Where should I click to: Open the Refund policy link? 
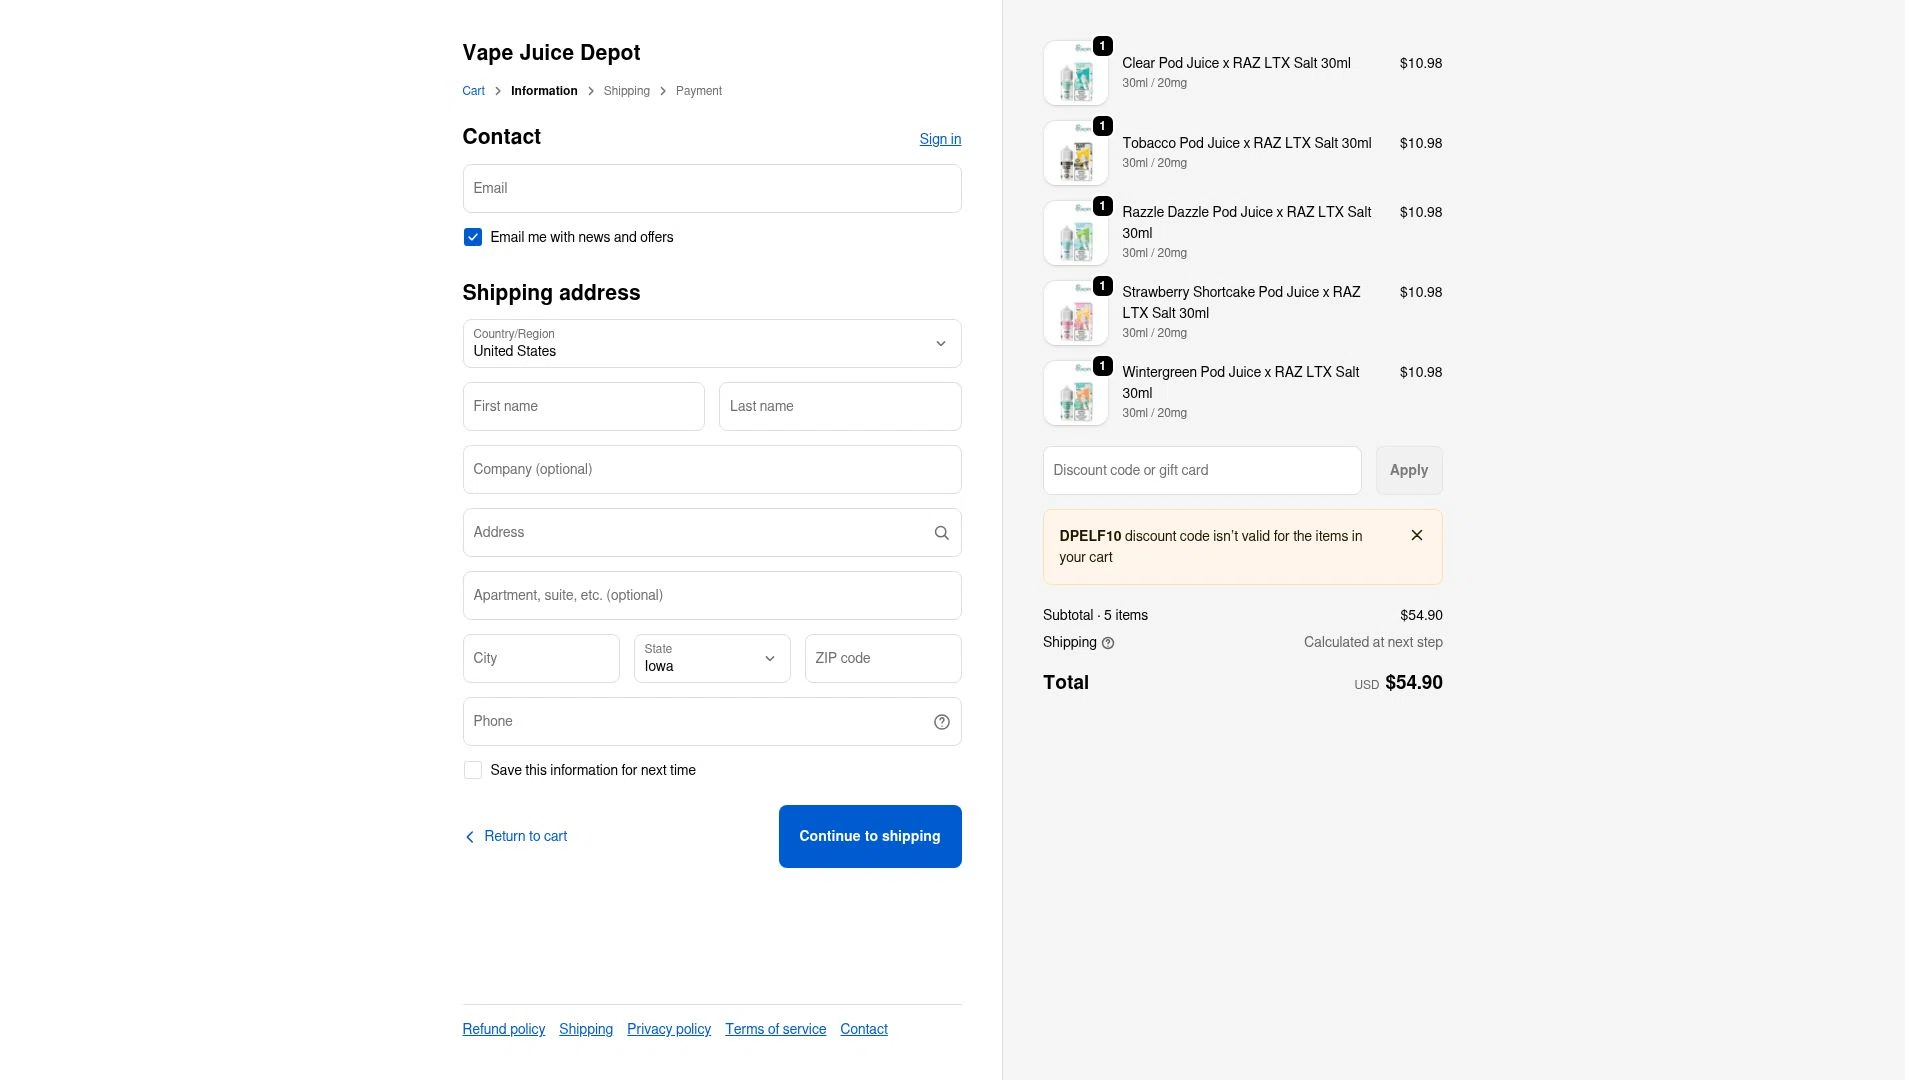coord(504,1029)
